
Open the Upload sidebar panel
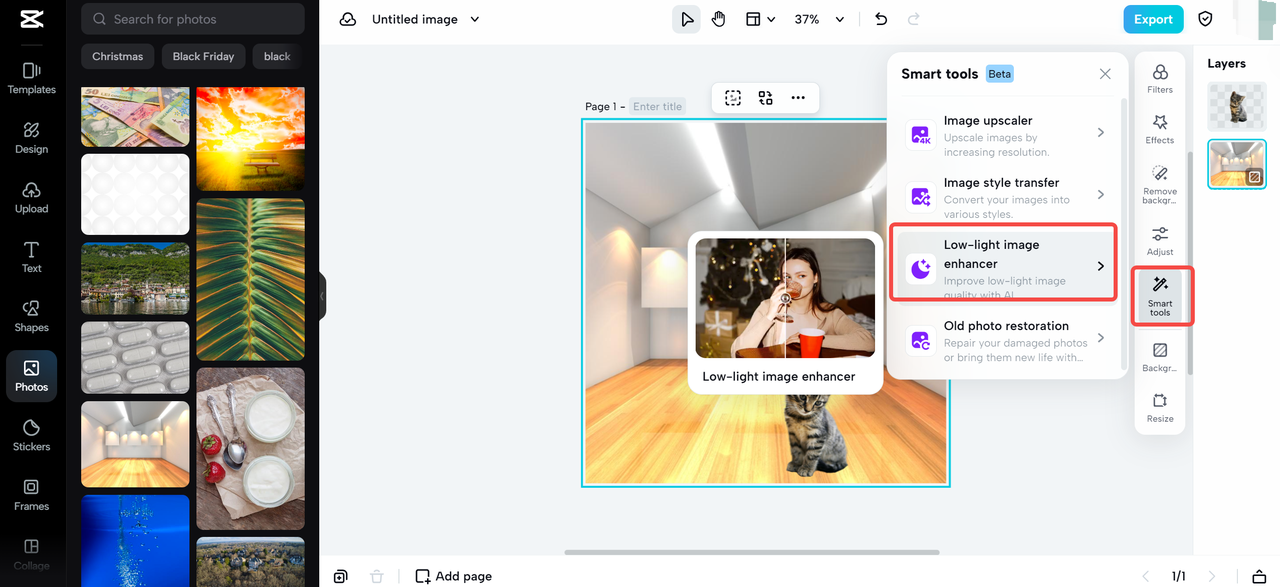pos(31,197)
